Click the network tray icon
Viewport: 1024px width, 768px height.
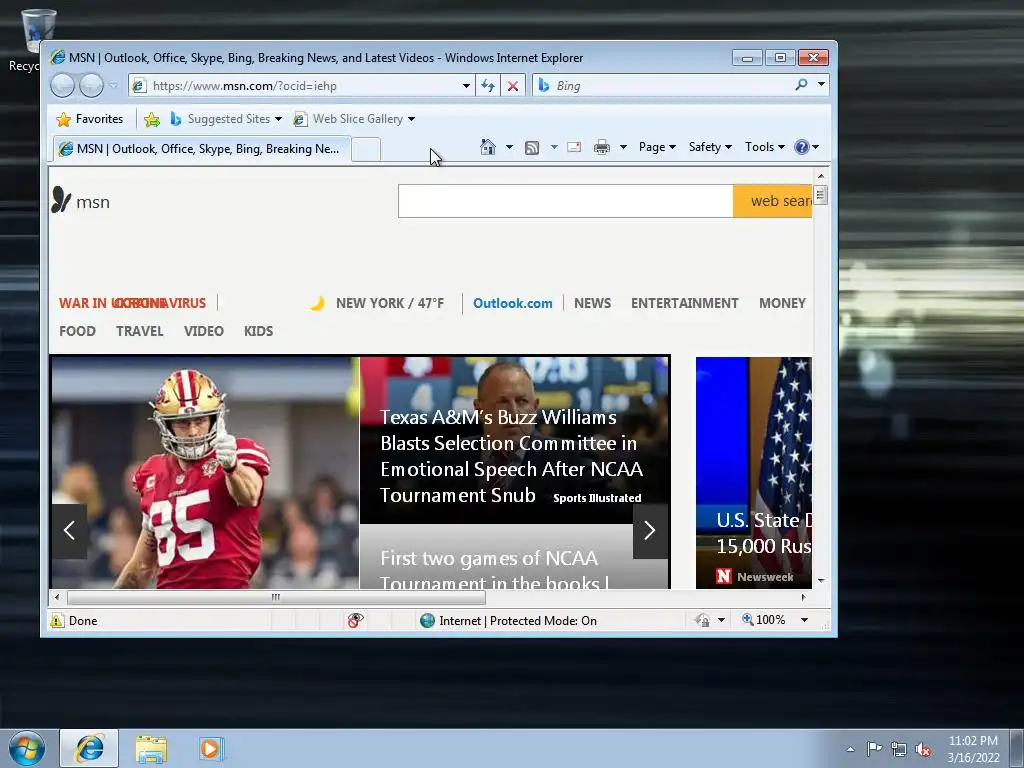click(899, 749)
